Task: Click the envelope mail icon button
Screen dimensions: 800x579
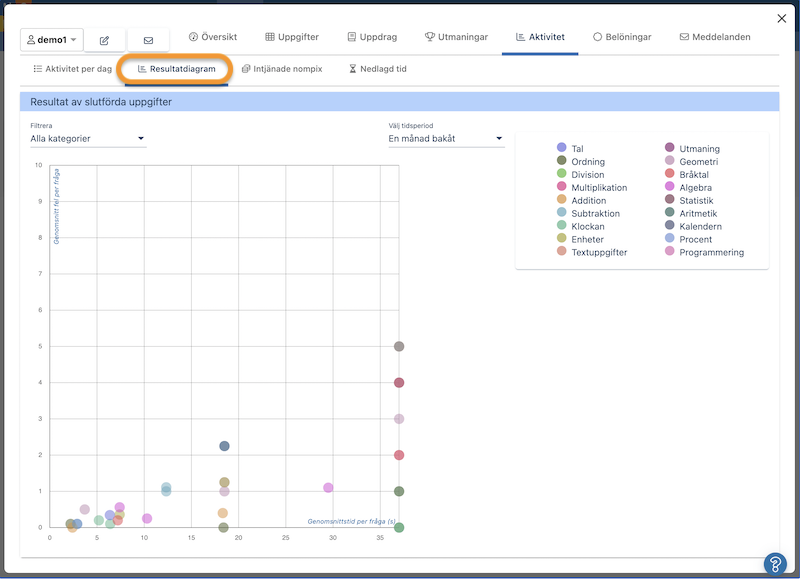Action: 148,40
